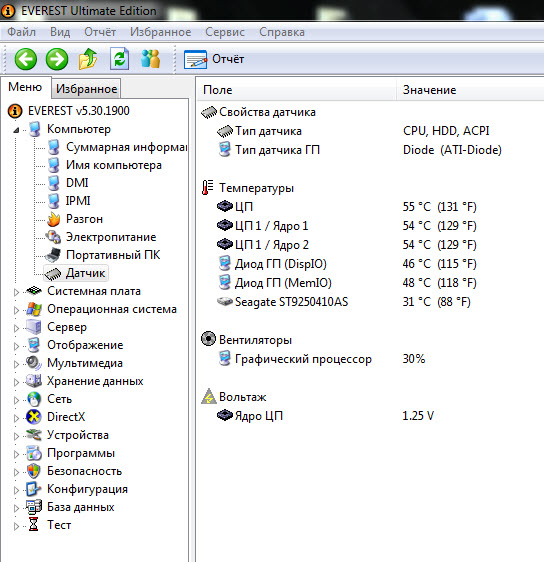Open the Сервис menu
This screenshot has width=544, height=562.
click(225, 32)
